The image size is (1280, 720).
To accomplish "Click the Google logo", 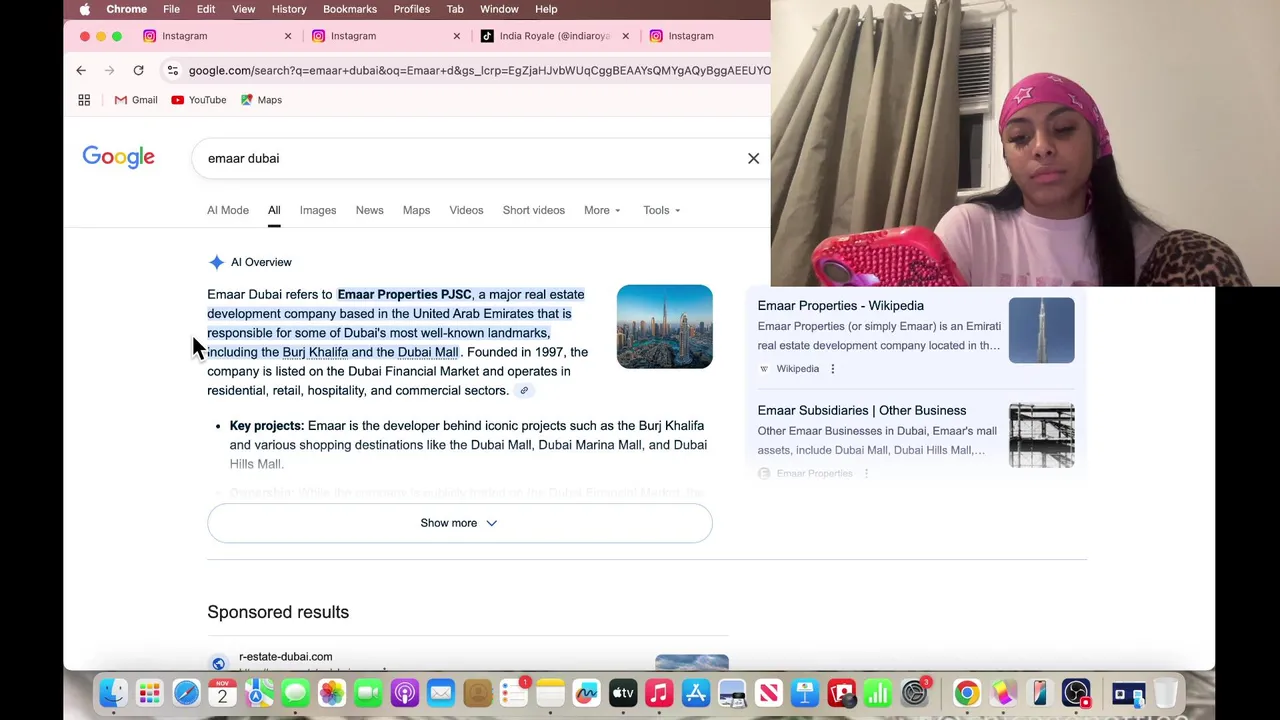I will click(x=118, y=158).
